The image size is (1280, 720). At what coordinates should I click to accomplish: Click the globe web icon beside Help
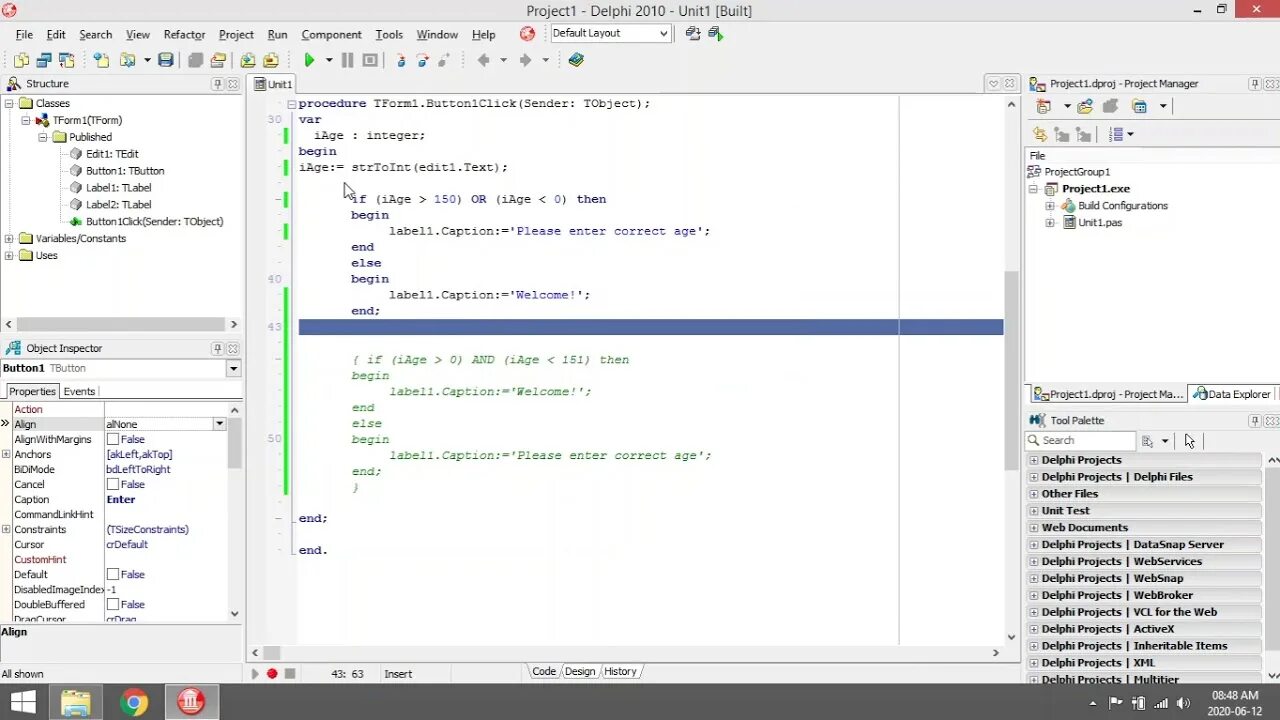coord(527,34)
